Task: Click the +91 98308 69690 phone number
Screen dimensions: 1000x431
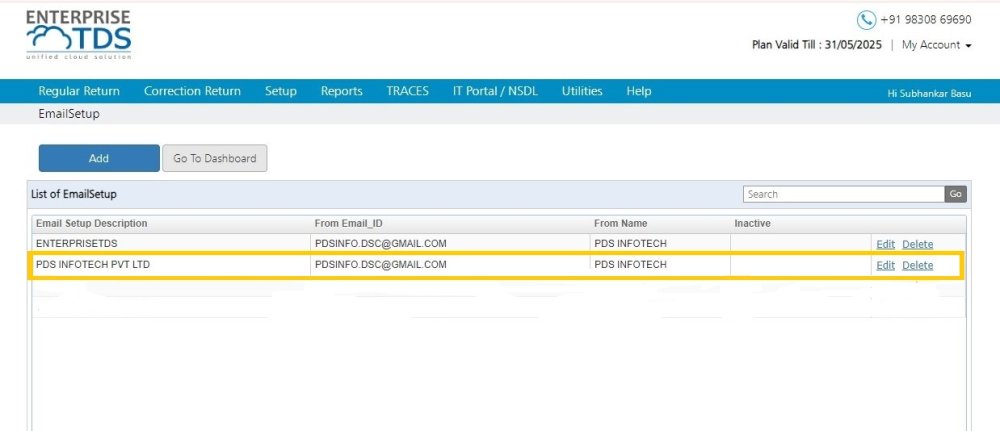Action: (x=926, y=20)
